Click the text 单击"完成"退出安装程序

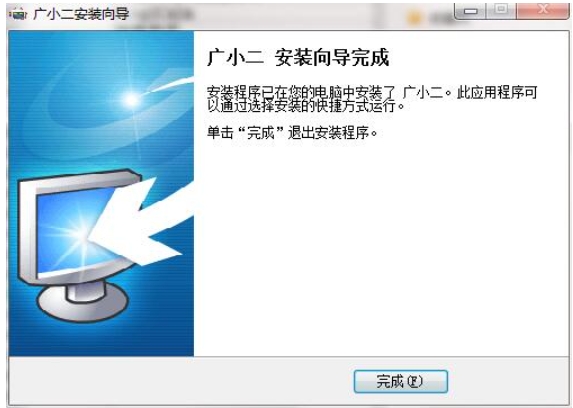click(292, 133)
